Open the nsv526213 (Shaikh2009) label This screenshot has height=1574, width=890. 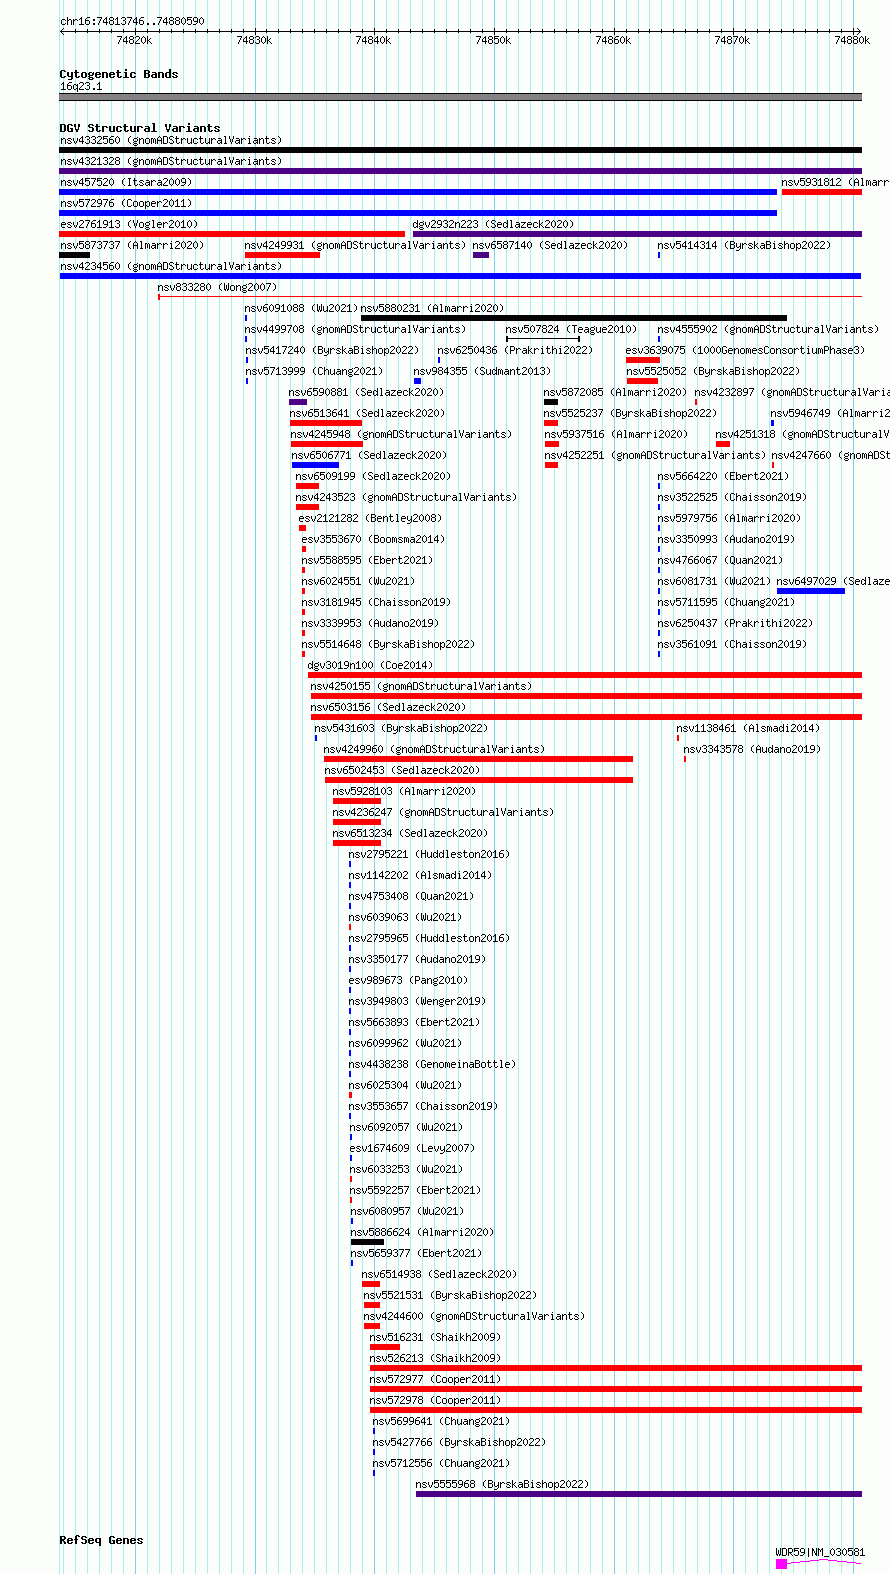click(436, 1358)
